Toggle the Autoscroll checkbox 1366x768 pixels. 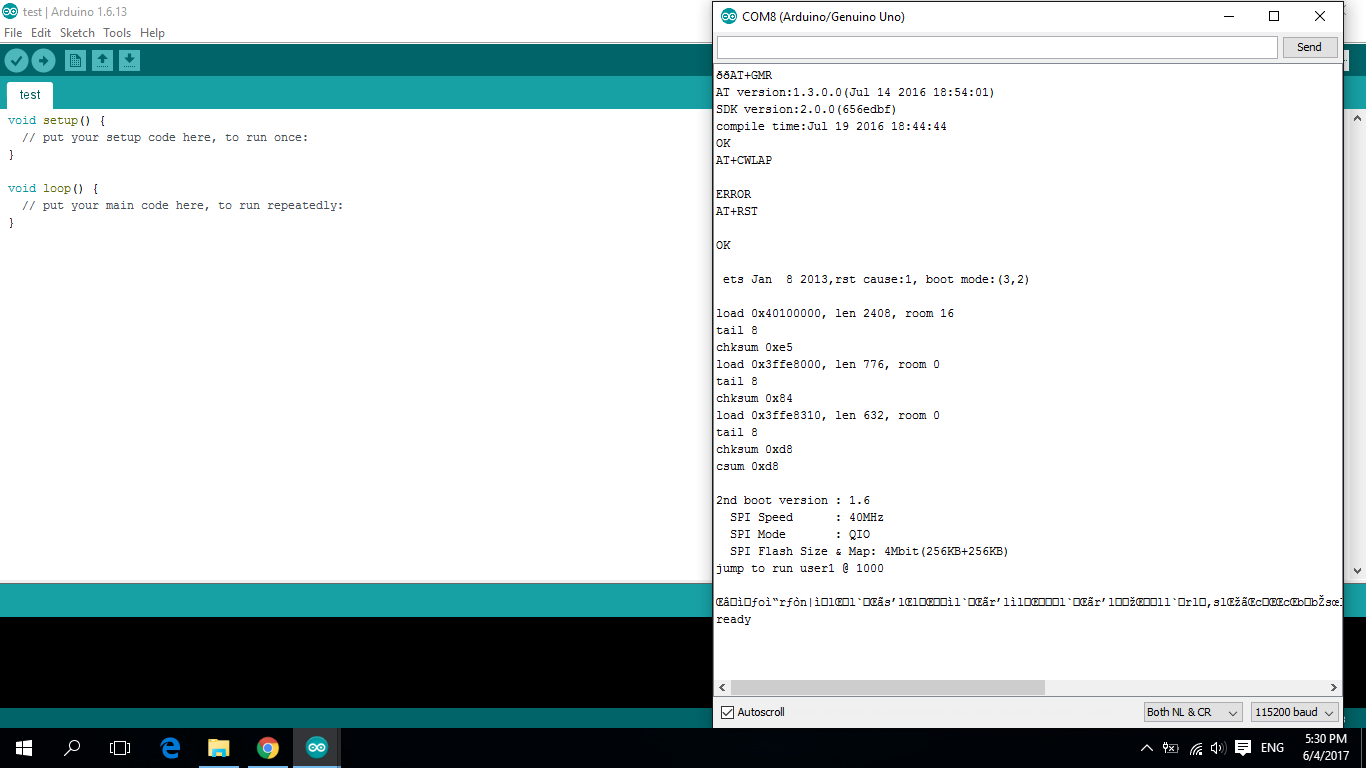pyautogui.click(x=727, y=712)
